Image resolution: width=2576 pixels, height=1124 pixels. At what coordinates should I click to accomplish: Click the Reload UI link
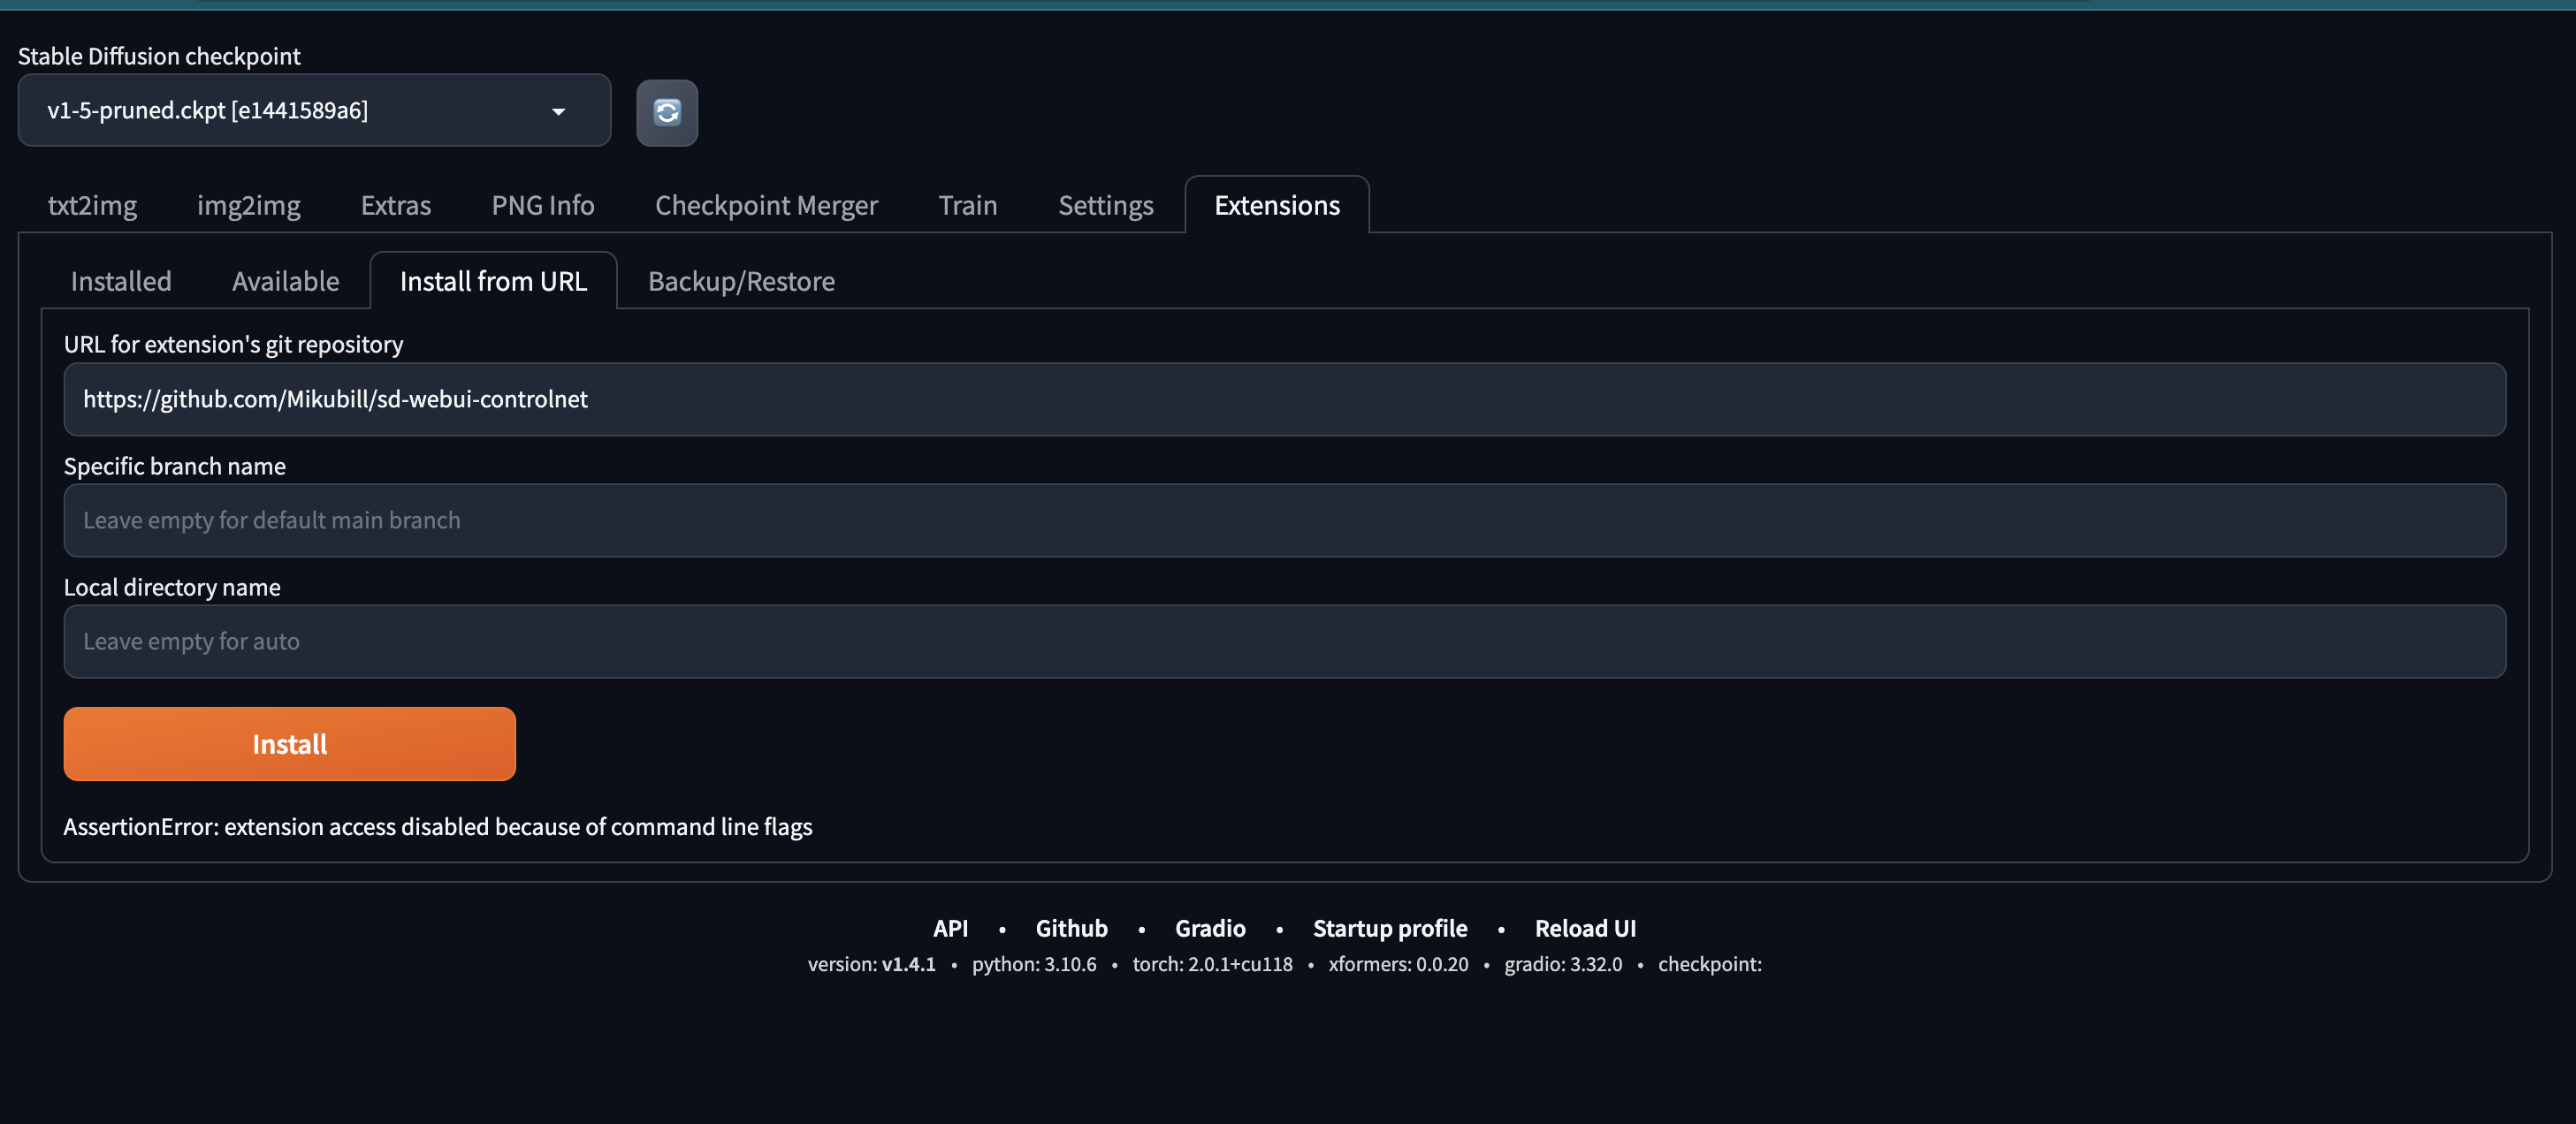[x=1585, y=928]
